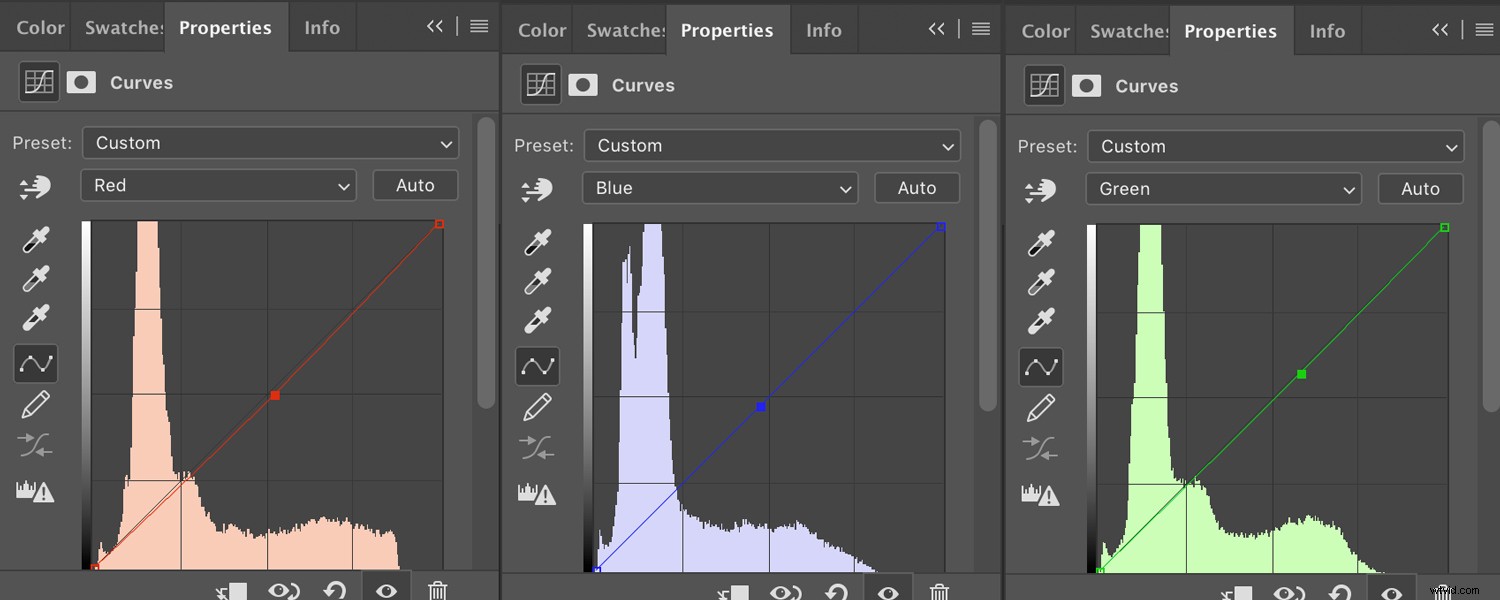The image size is (1500, 600).
Task: Select the pencil to draw the Blue curve freehand
Action: [537, 406]
